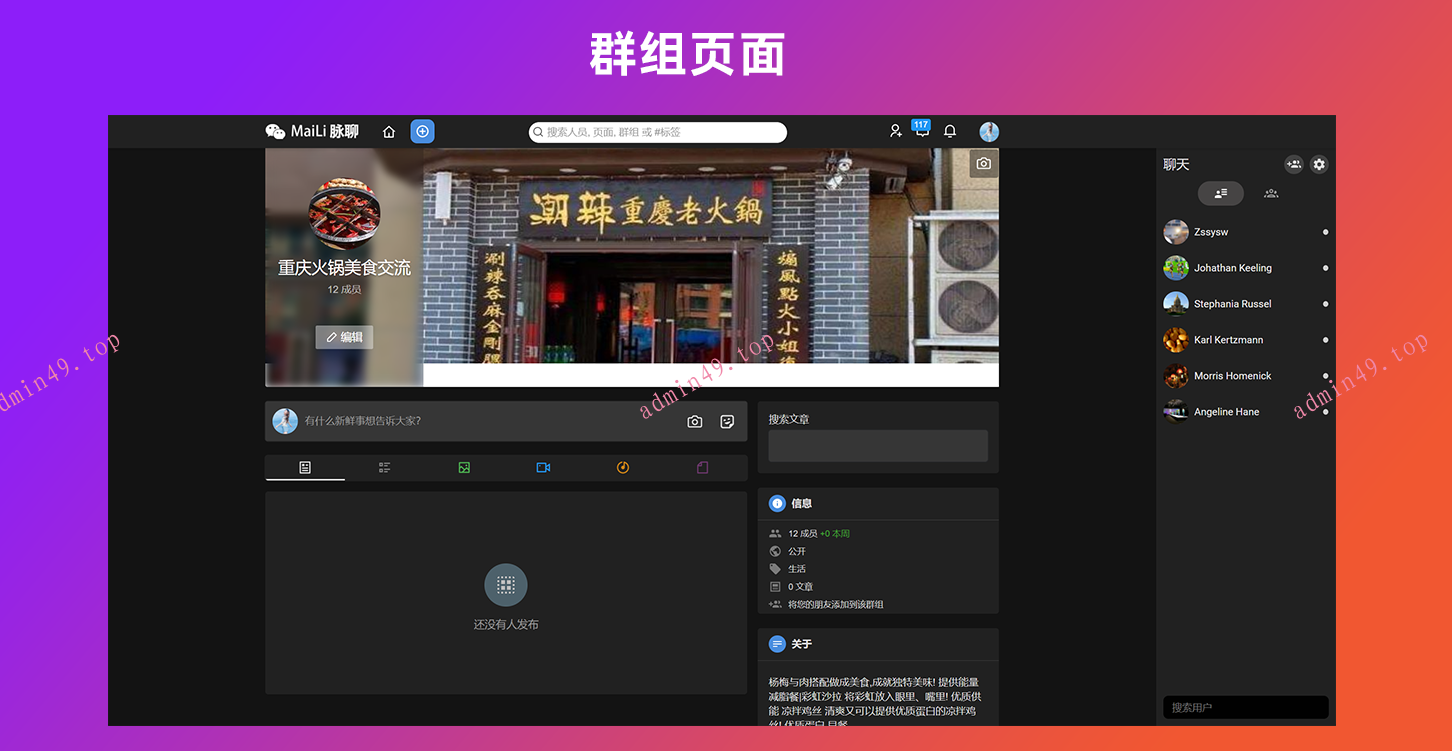This screenshot has width=1452, height=751.
Task: Open chat with Johathan Keeling
Action: click(x=1232, y=268)
